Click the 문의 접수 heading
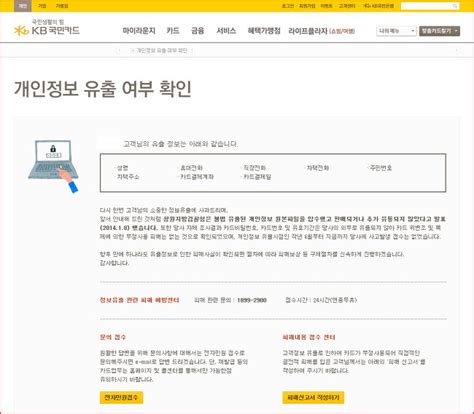474x414 pixels. coord(113,337)
